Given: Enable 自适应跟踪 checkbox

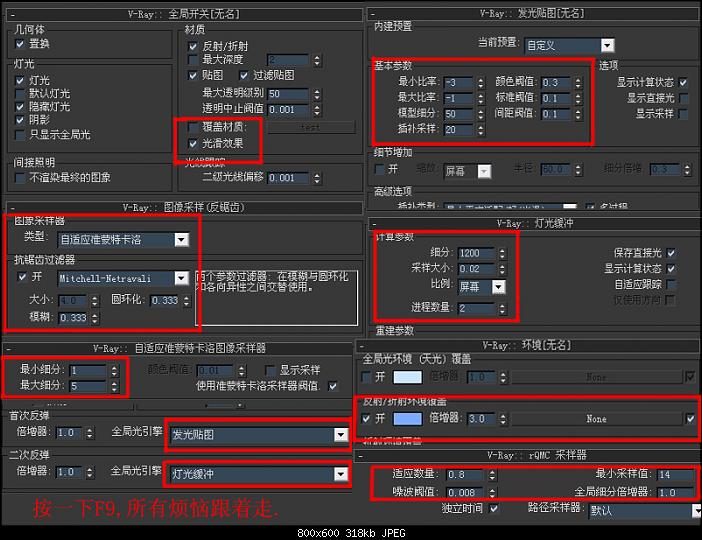Looking at the screenshot, I should coord(671,284).
